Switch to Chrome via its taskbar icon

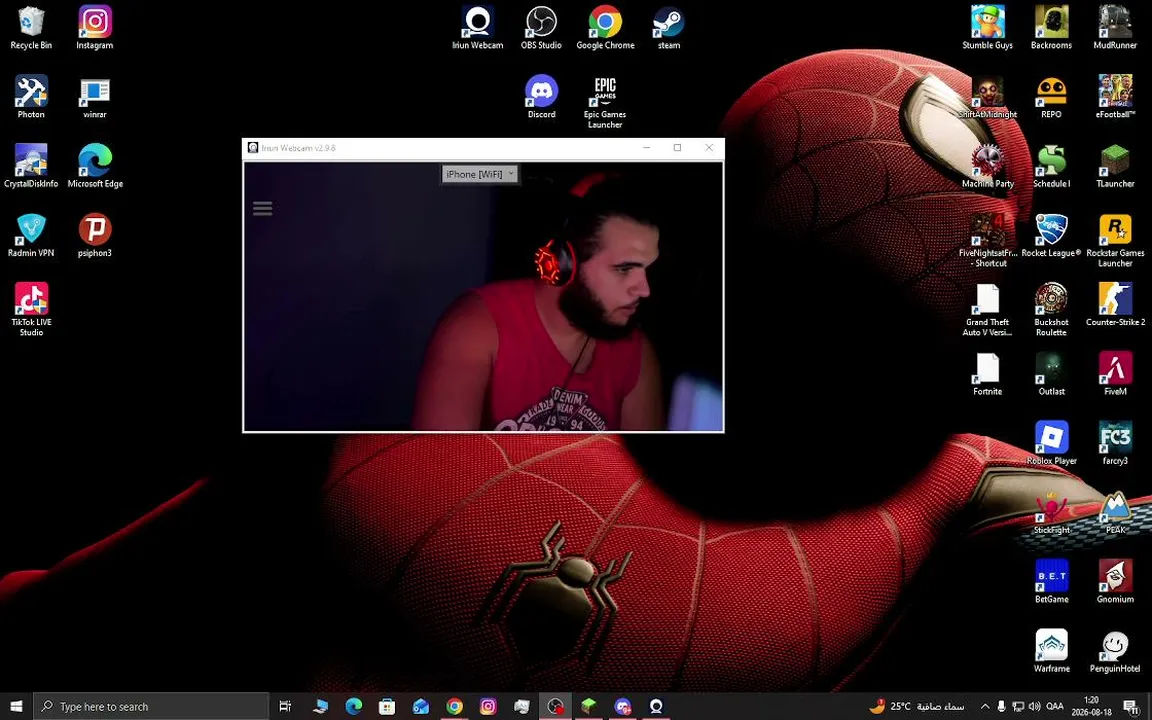pyautogui.click(x=454, y=706)
